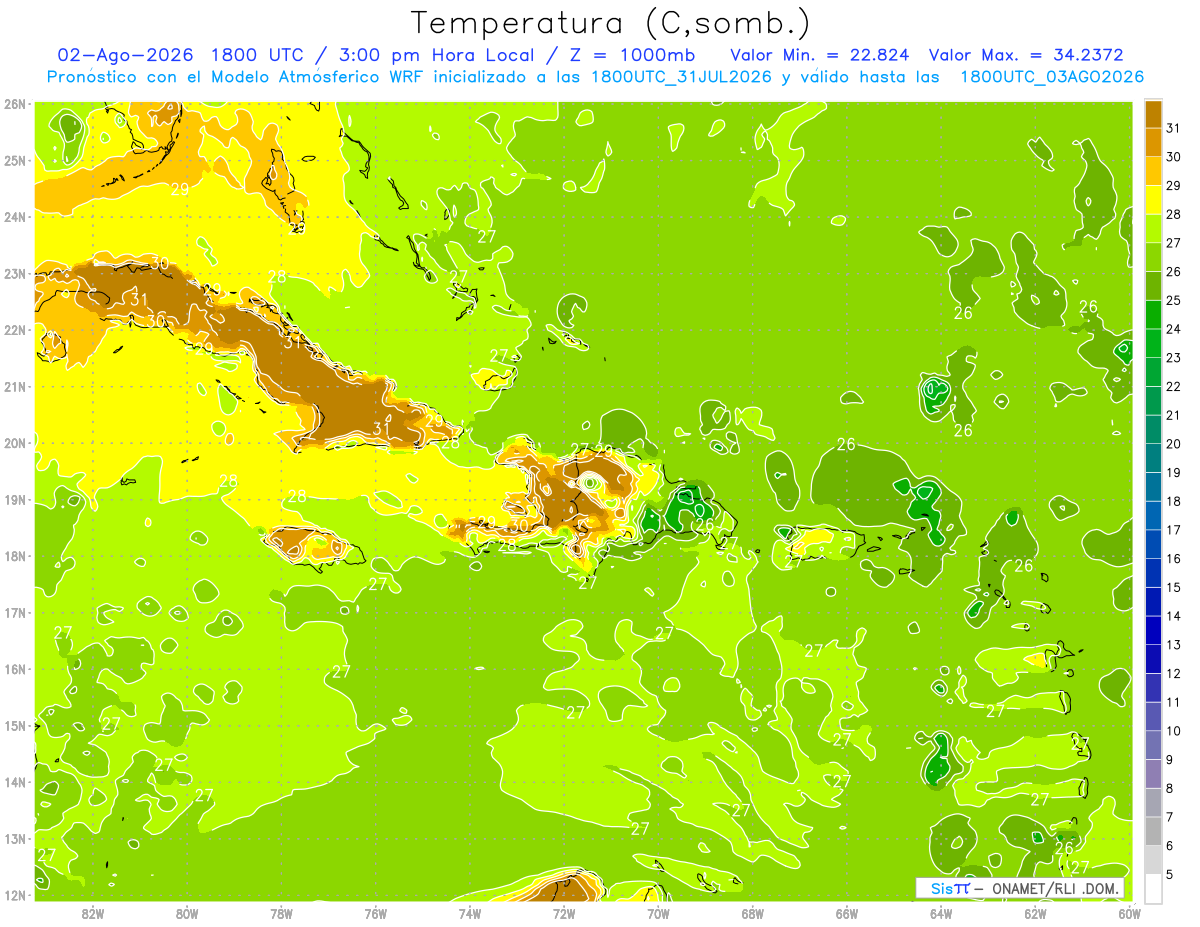Viewport: 1200px width, 927px height.
Task: Click the 15N latitude axis label
Action: (x=14, y=726)
